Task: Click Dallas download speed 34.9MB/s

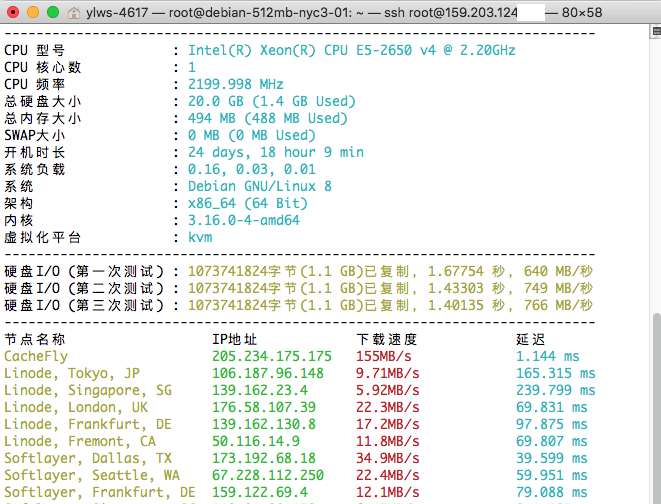Action: tap(388, 458)
